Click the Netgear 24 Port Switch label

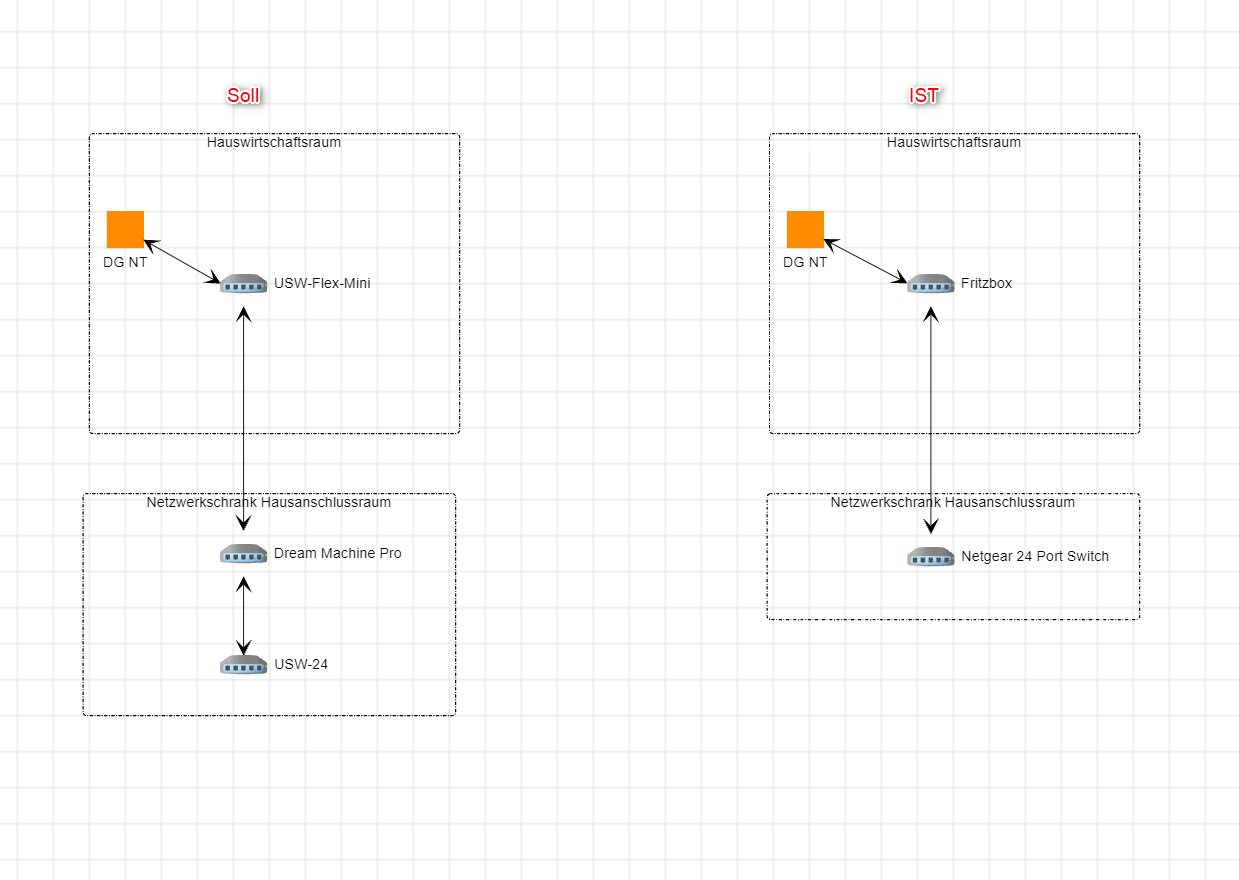(x=1035, y=556)
